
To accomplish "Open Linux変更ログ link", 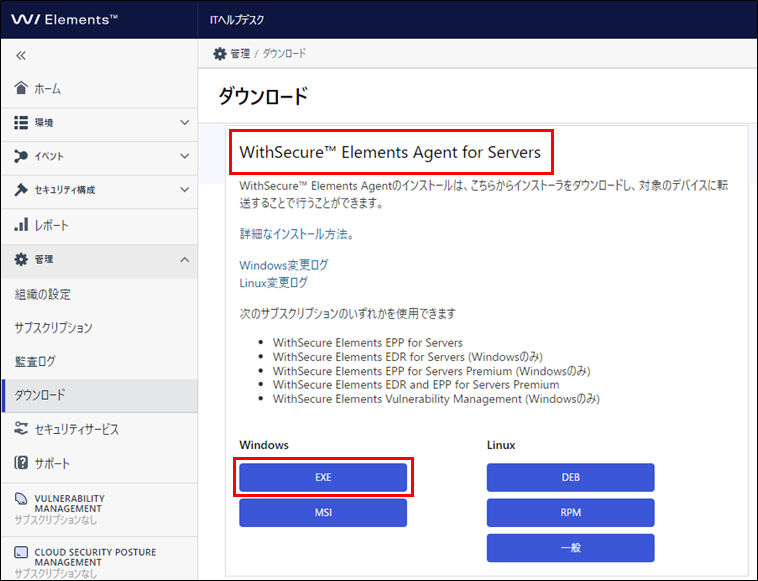I will (x=274, y=283).
